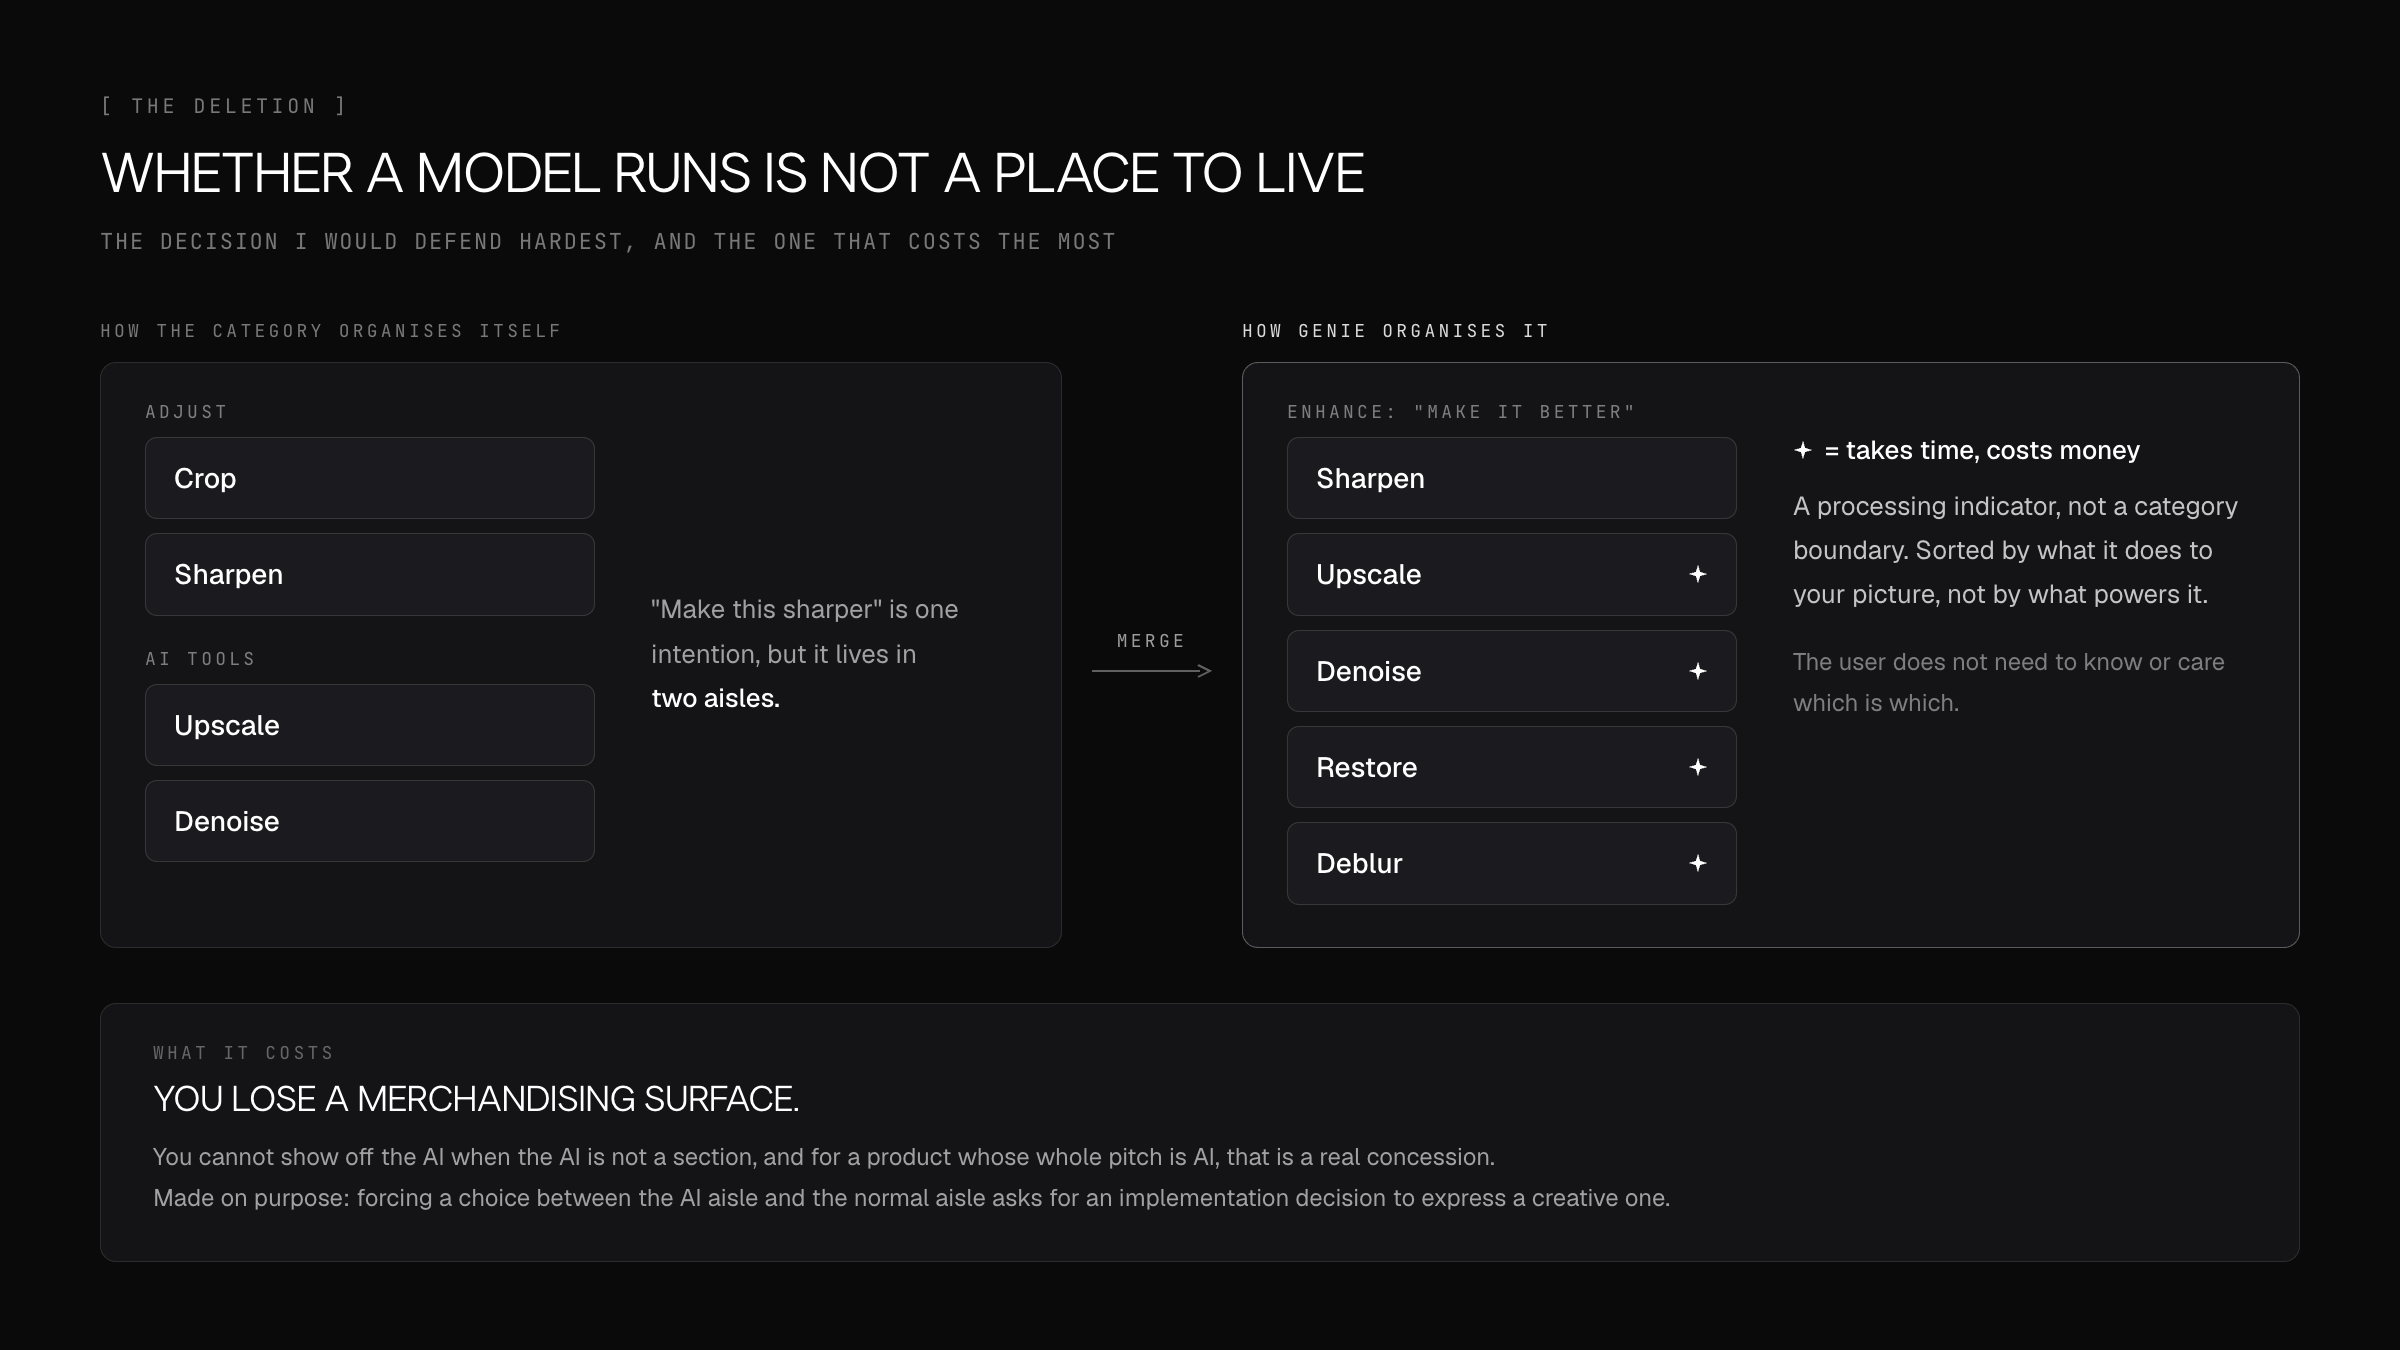Click the sparkle icon on Deblur row
Screen dimensions: 2400x1350
(1697, 863)
